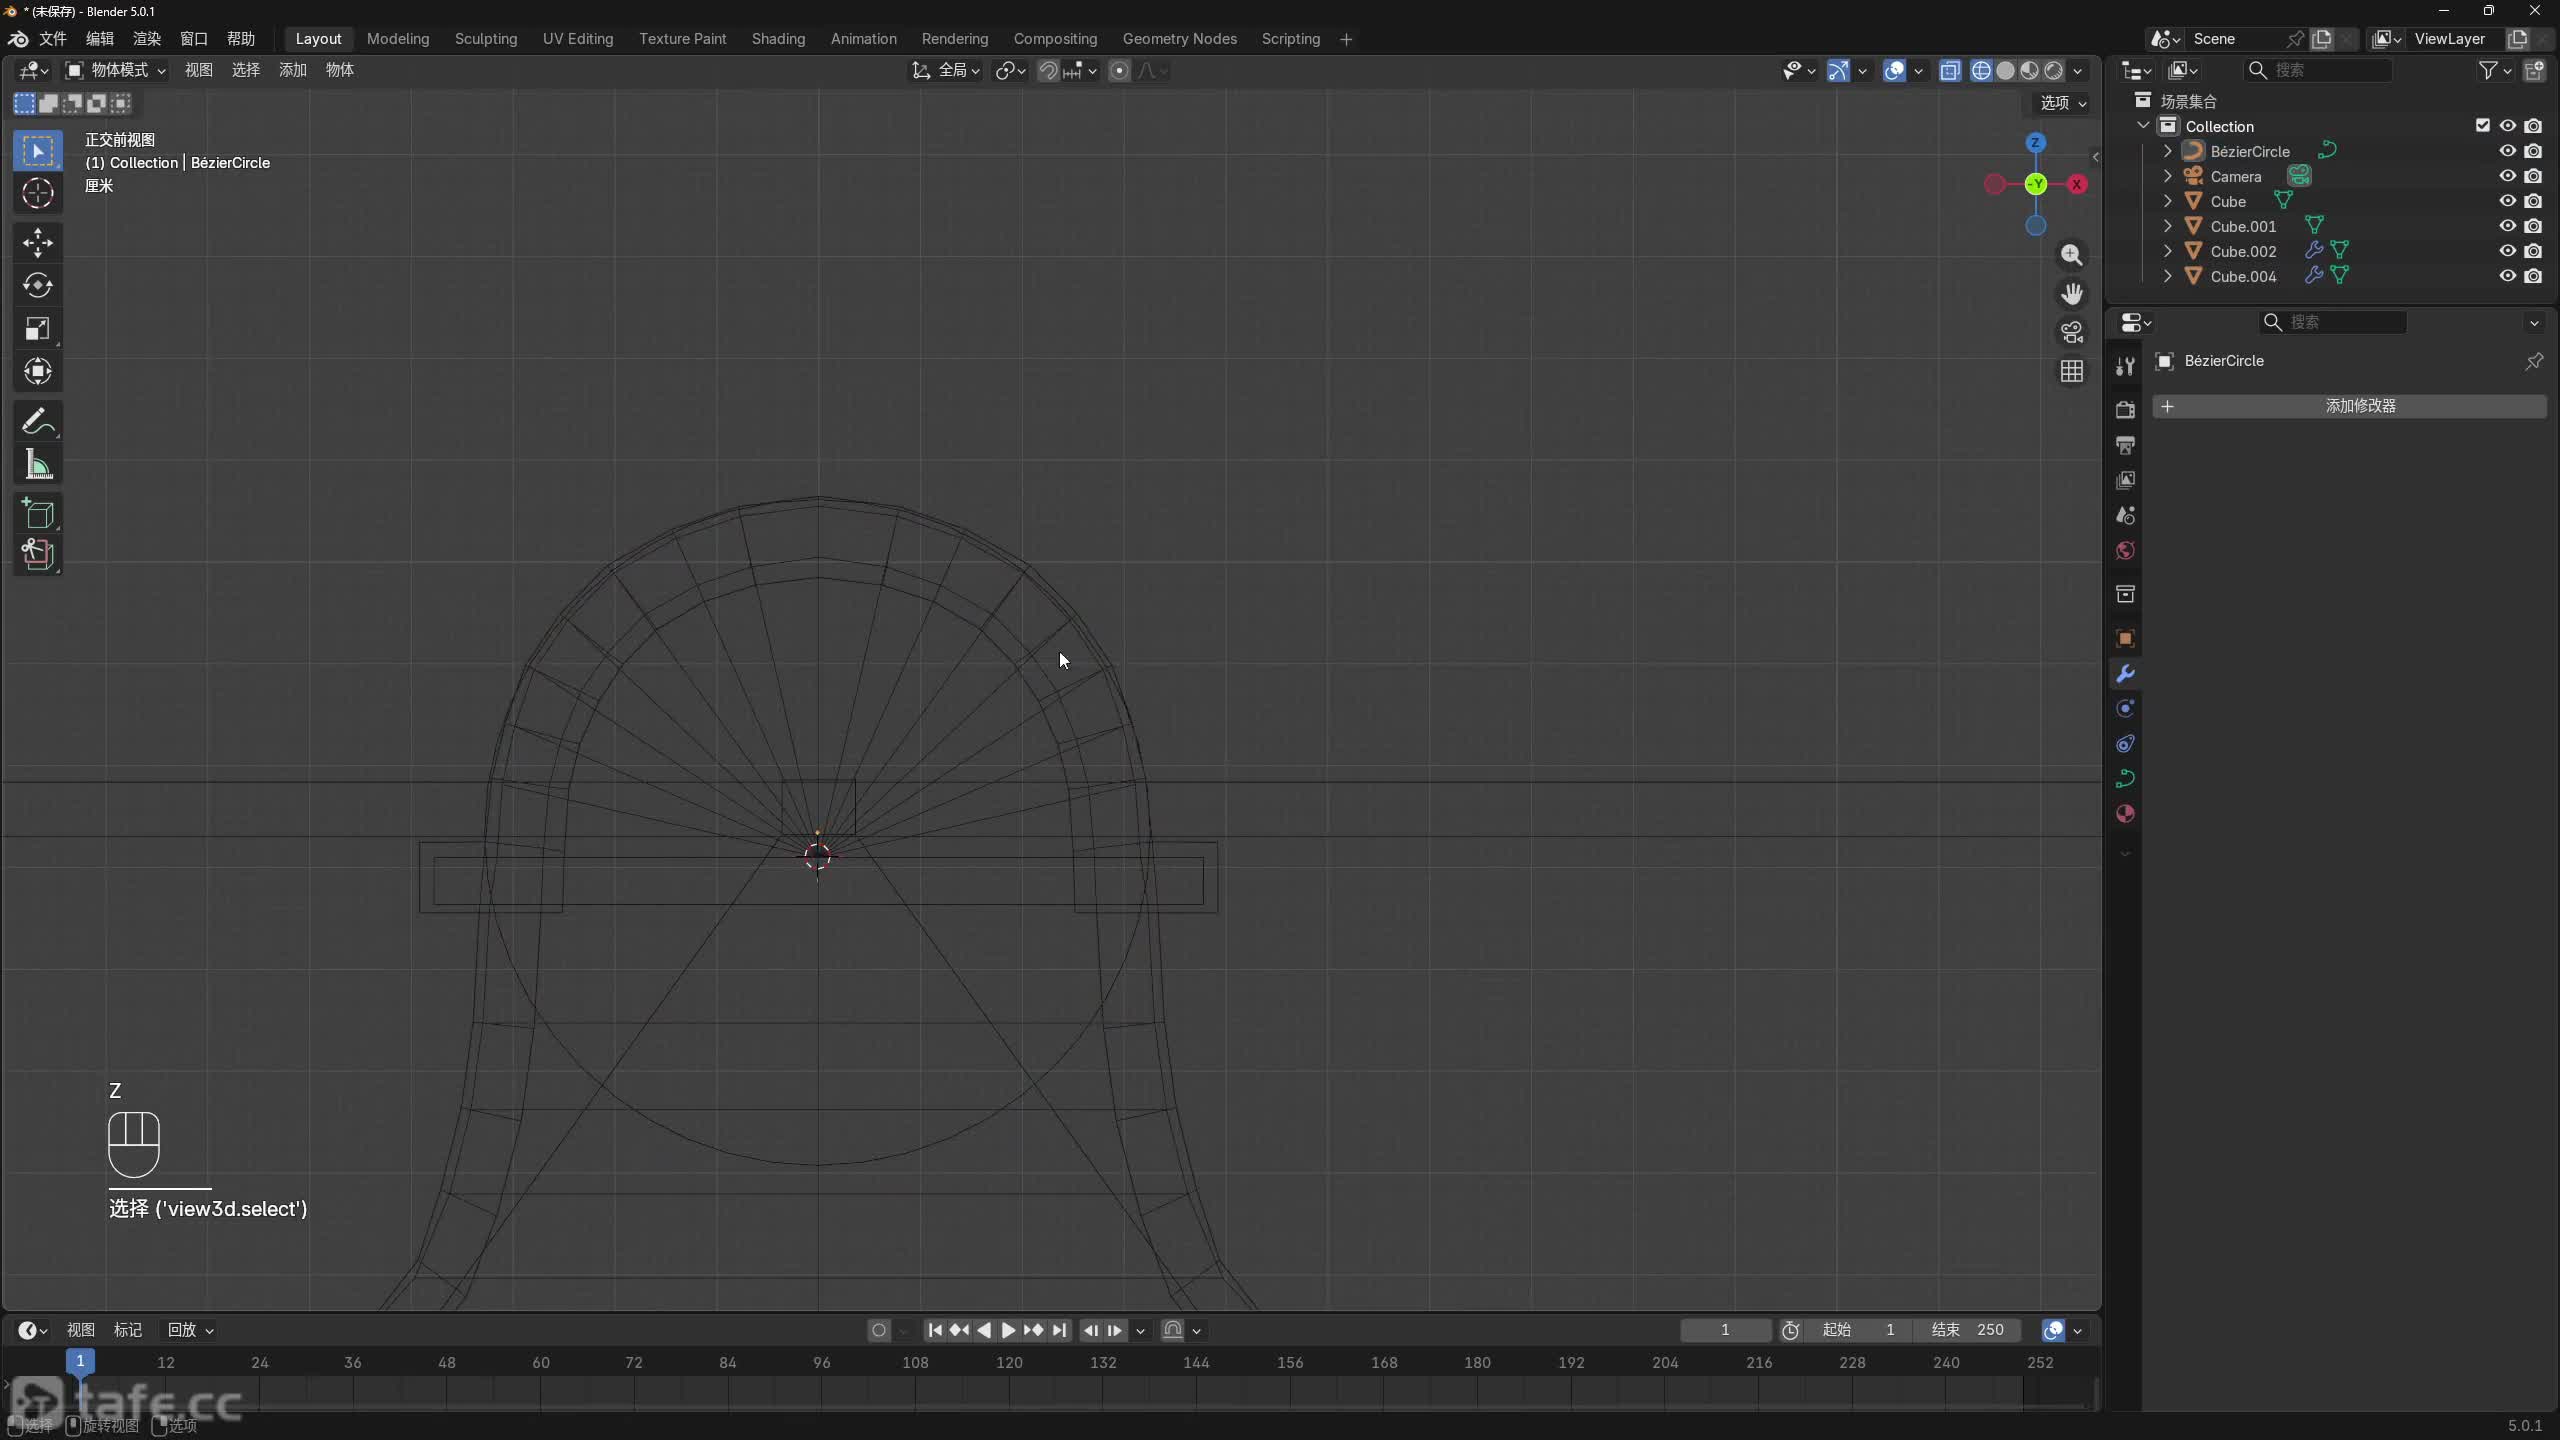This screenshot has width=2560, height=1440.
Task: Select the Measure ruler tool
Action: (38, 465)
